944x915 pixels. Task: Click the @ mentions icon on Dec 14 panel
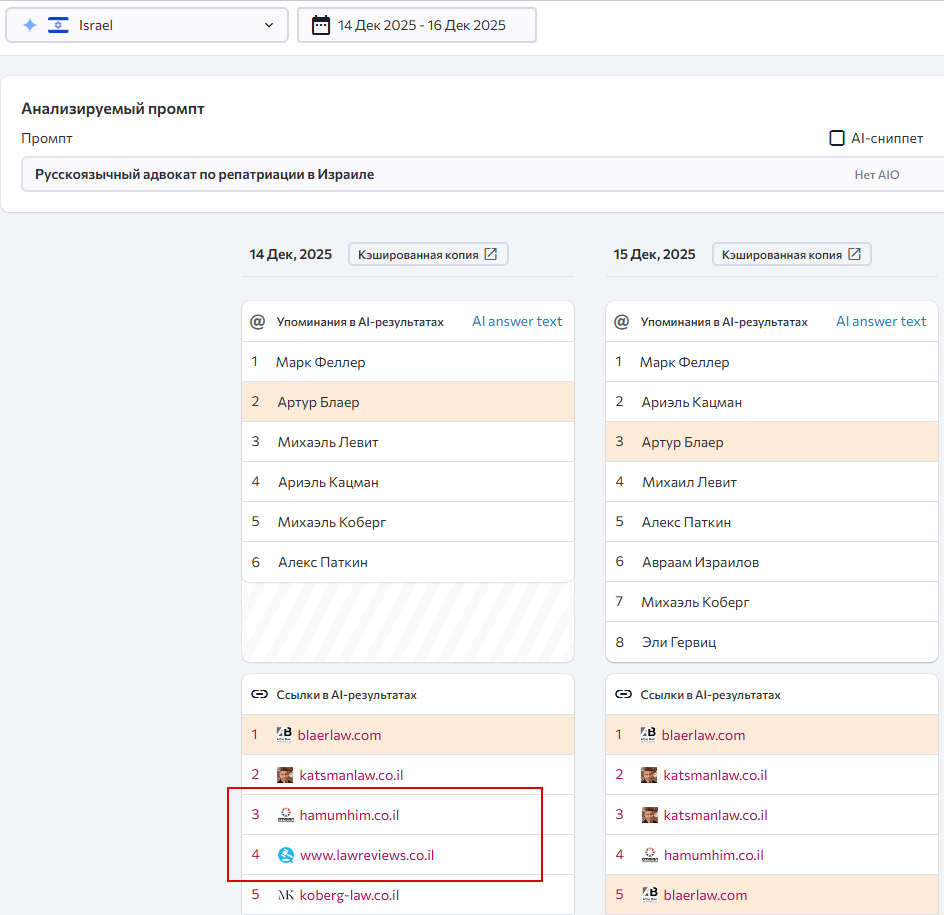click(x=258, y=320)
